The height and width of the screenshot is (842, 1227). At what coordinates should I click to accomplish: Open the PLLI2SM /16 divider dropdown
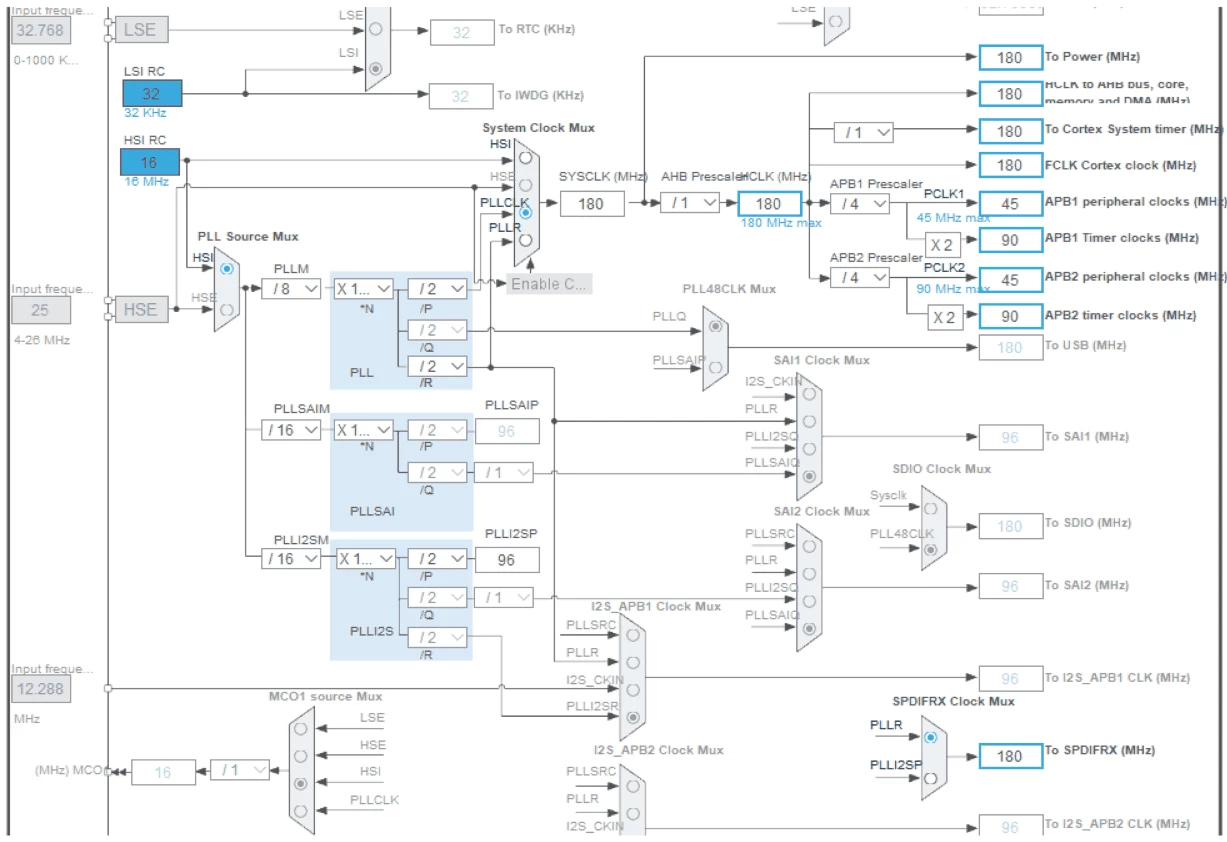(x=291, y=558)
